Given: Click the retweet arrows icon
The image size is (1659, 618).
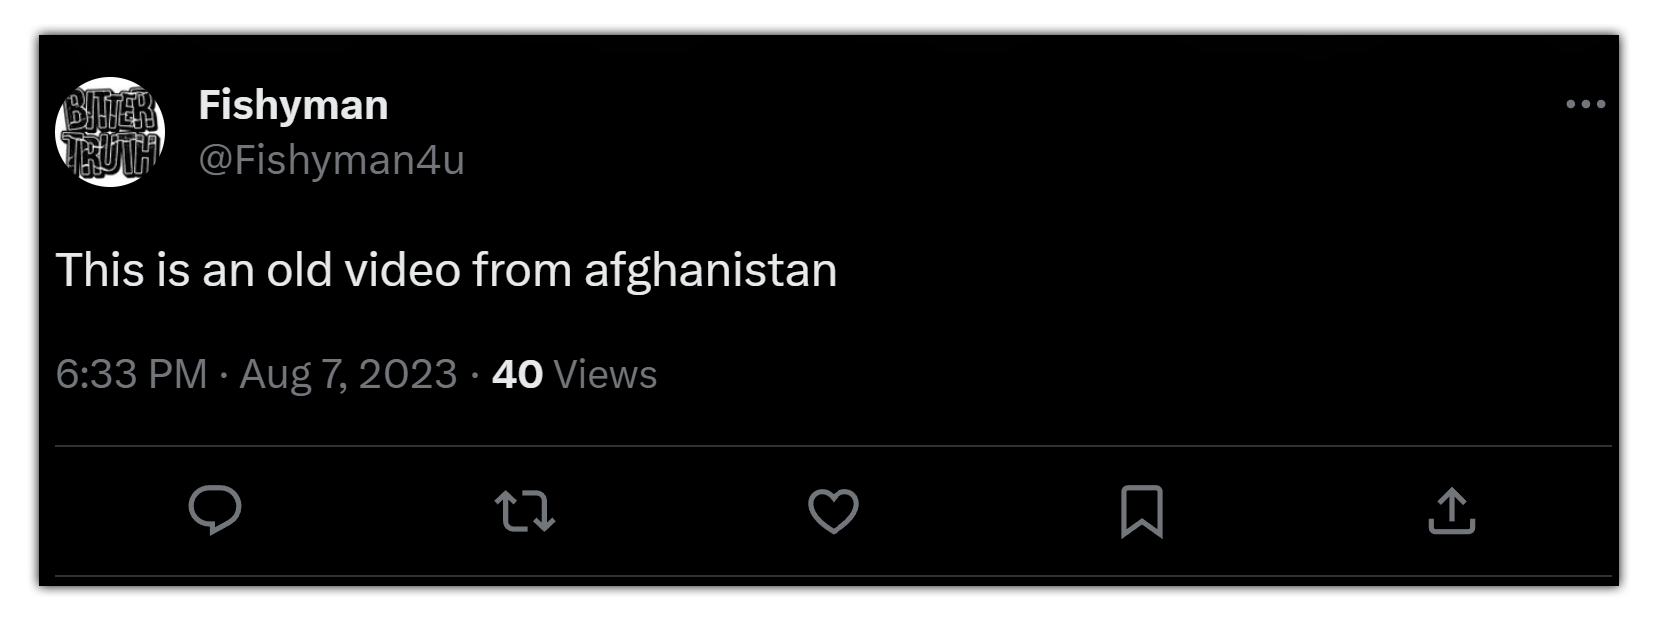Looking at the screenshot, I should tap(525, 510).
